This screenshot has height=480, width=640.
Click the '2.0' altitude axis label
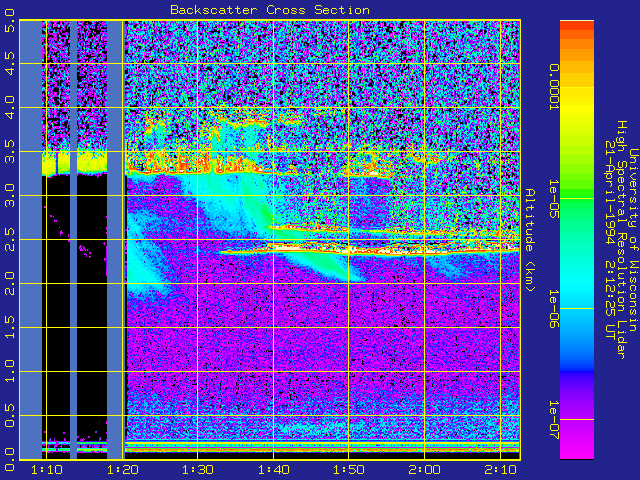(x=9, y=283)
